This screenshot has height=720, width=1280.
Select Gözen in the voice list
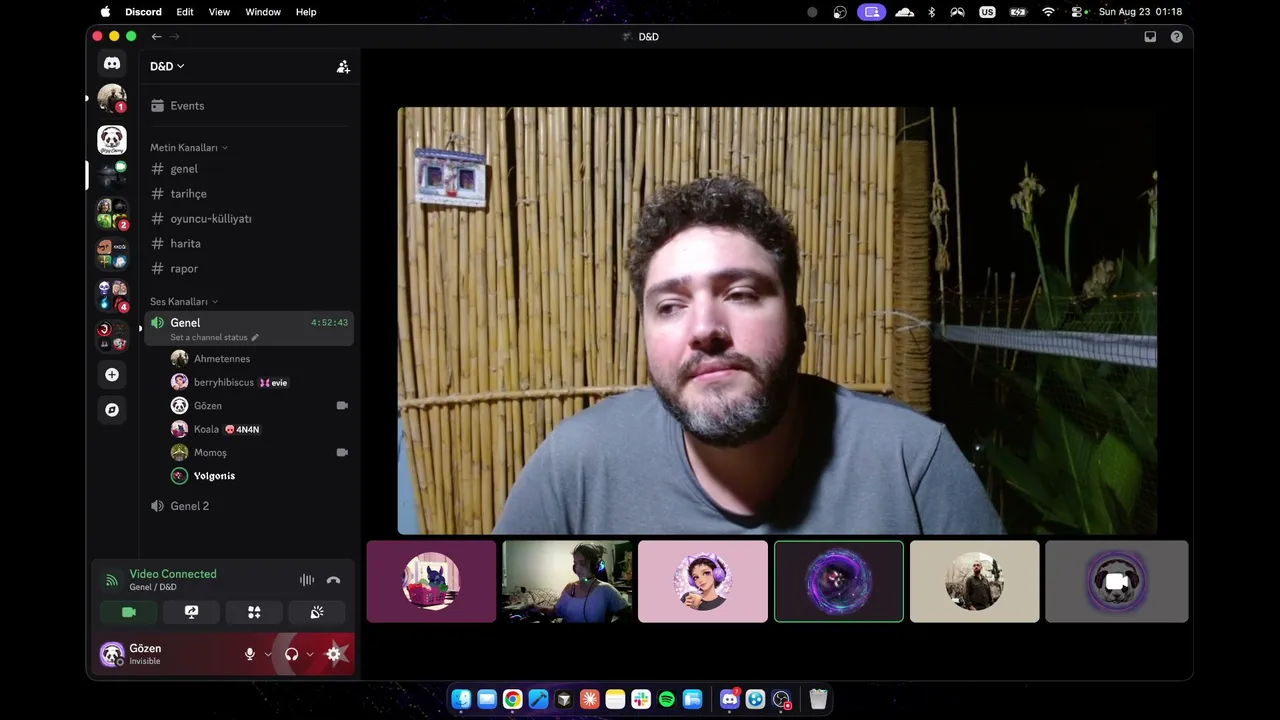tap(260, 406)
